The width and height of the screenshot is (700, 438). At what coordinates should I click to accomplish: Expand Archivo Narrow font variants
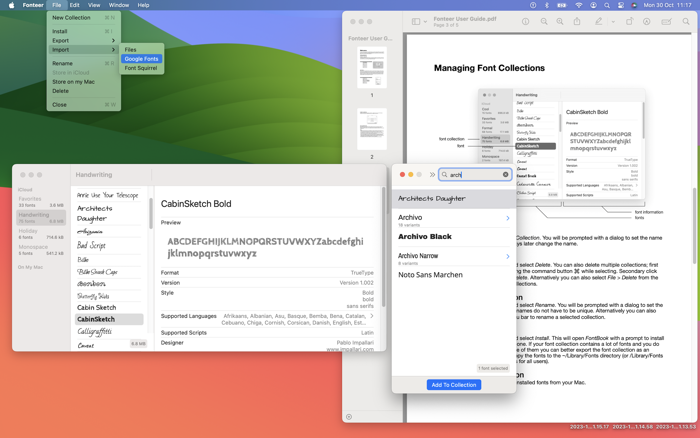click(508, 257)
